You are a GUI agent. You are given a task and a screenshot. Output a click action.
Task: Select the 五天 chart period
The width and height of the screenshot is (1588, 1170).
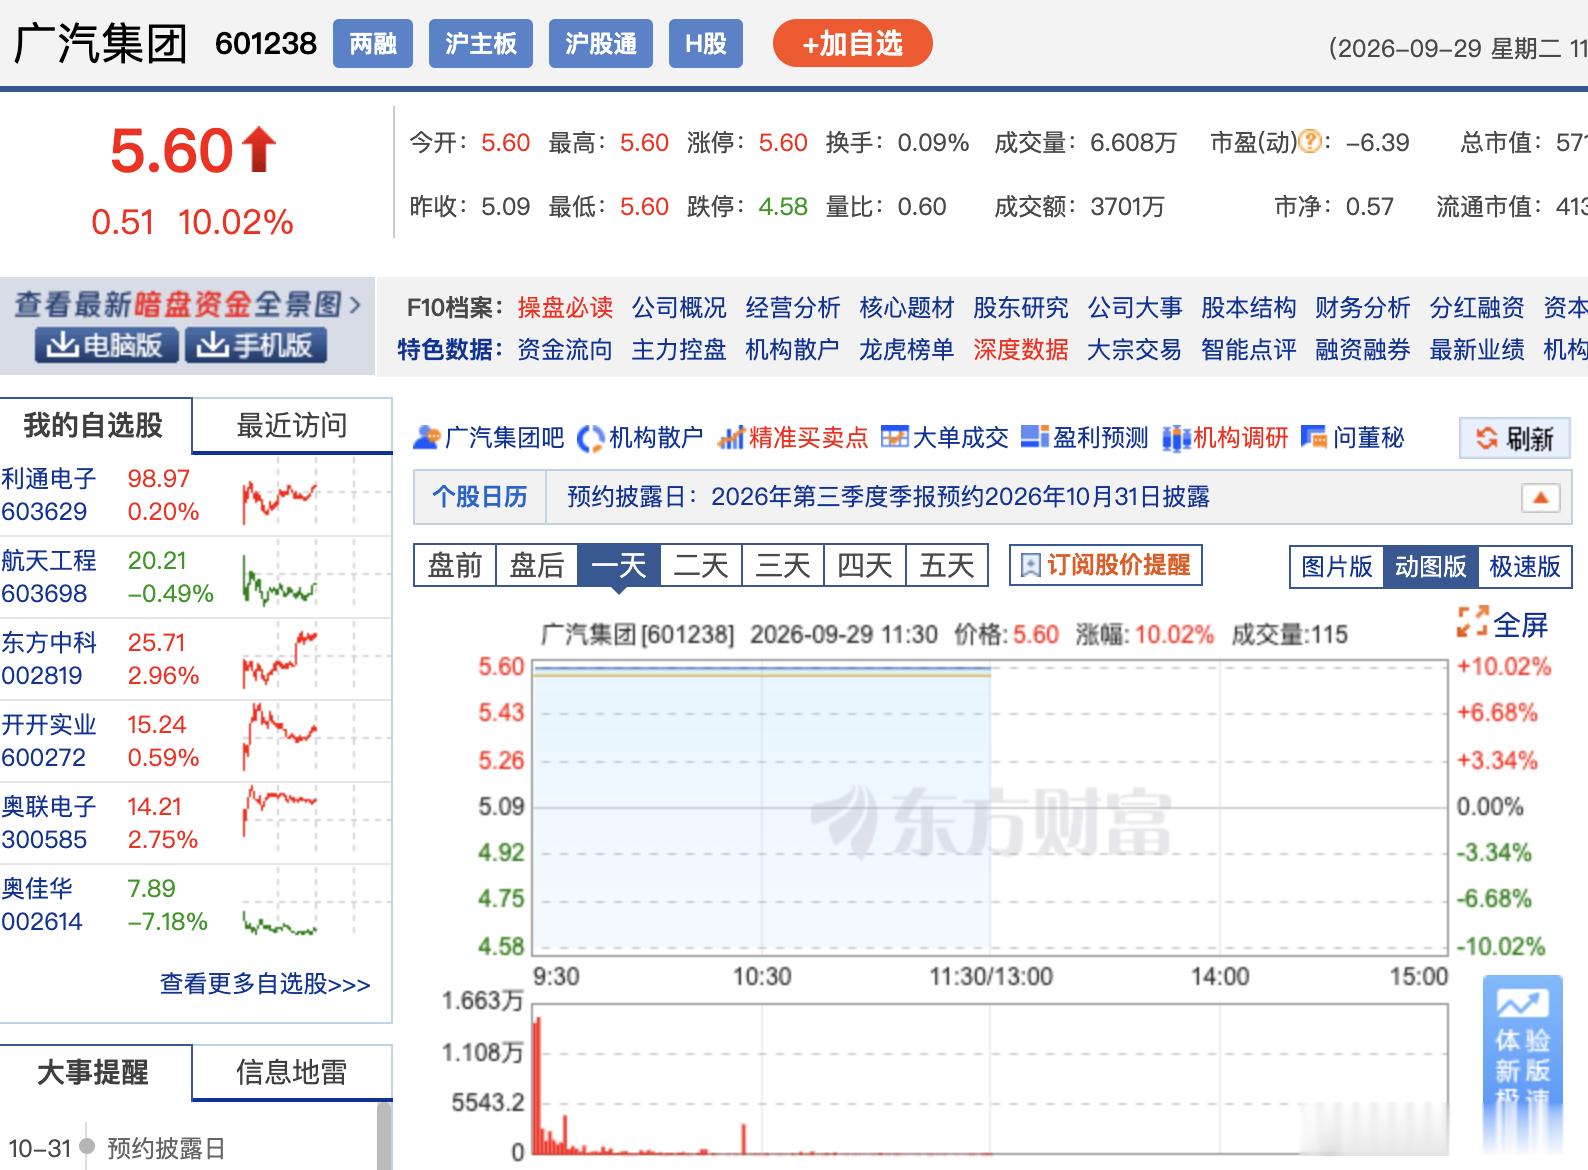pyautogui.click(x=947, y=566)
